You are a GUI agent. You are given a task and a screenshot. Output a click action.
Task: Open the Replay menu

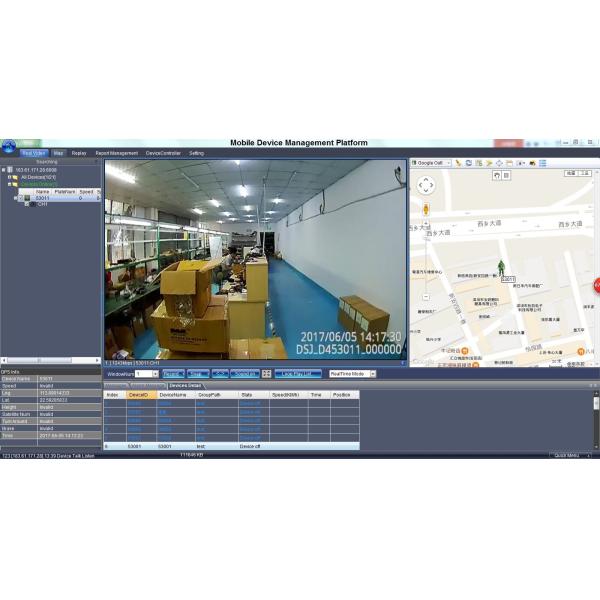pos(79,153)
